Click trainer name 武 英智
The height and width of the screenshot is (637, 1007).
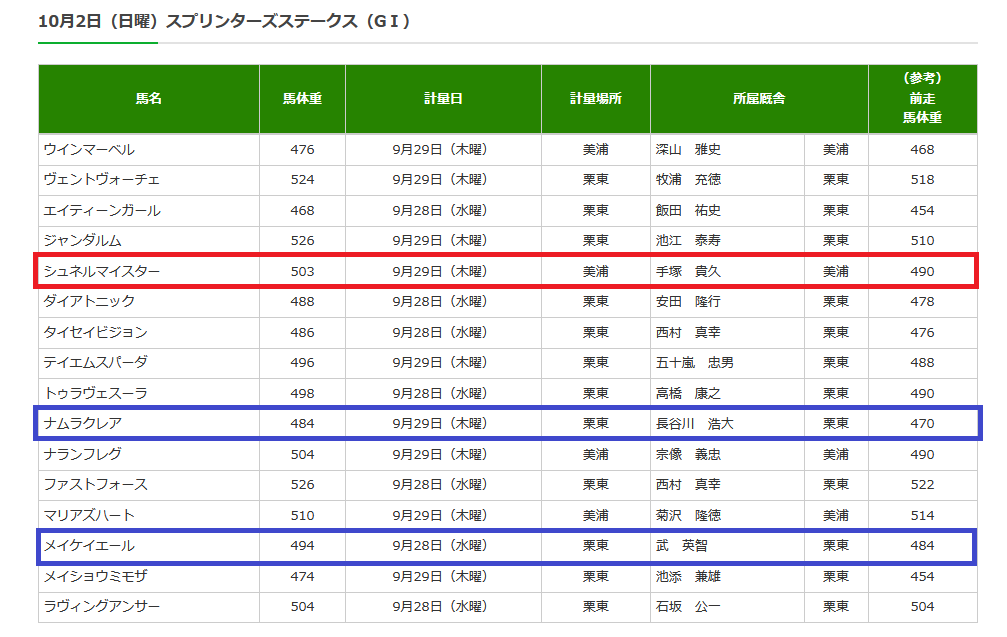[x=681, y=546]
